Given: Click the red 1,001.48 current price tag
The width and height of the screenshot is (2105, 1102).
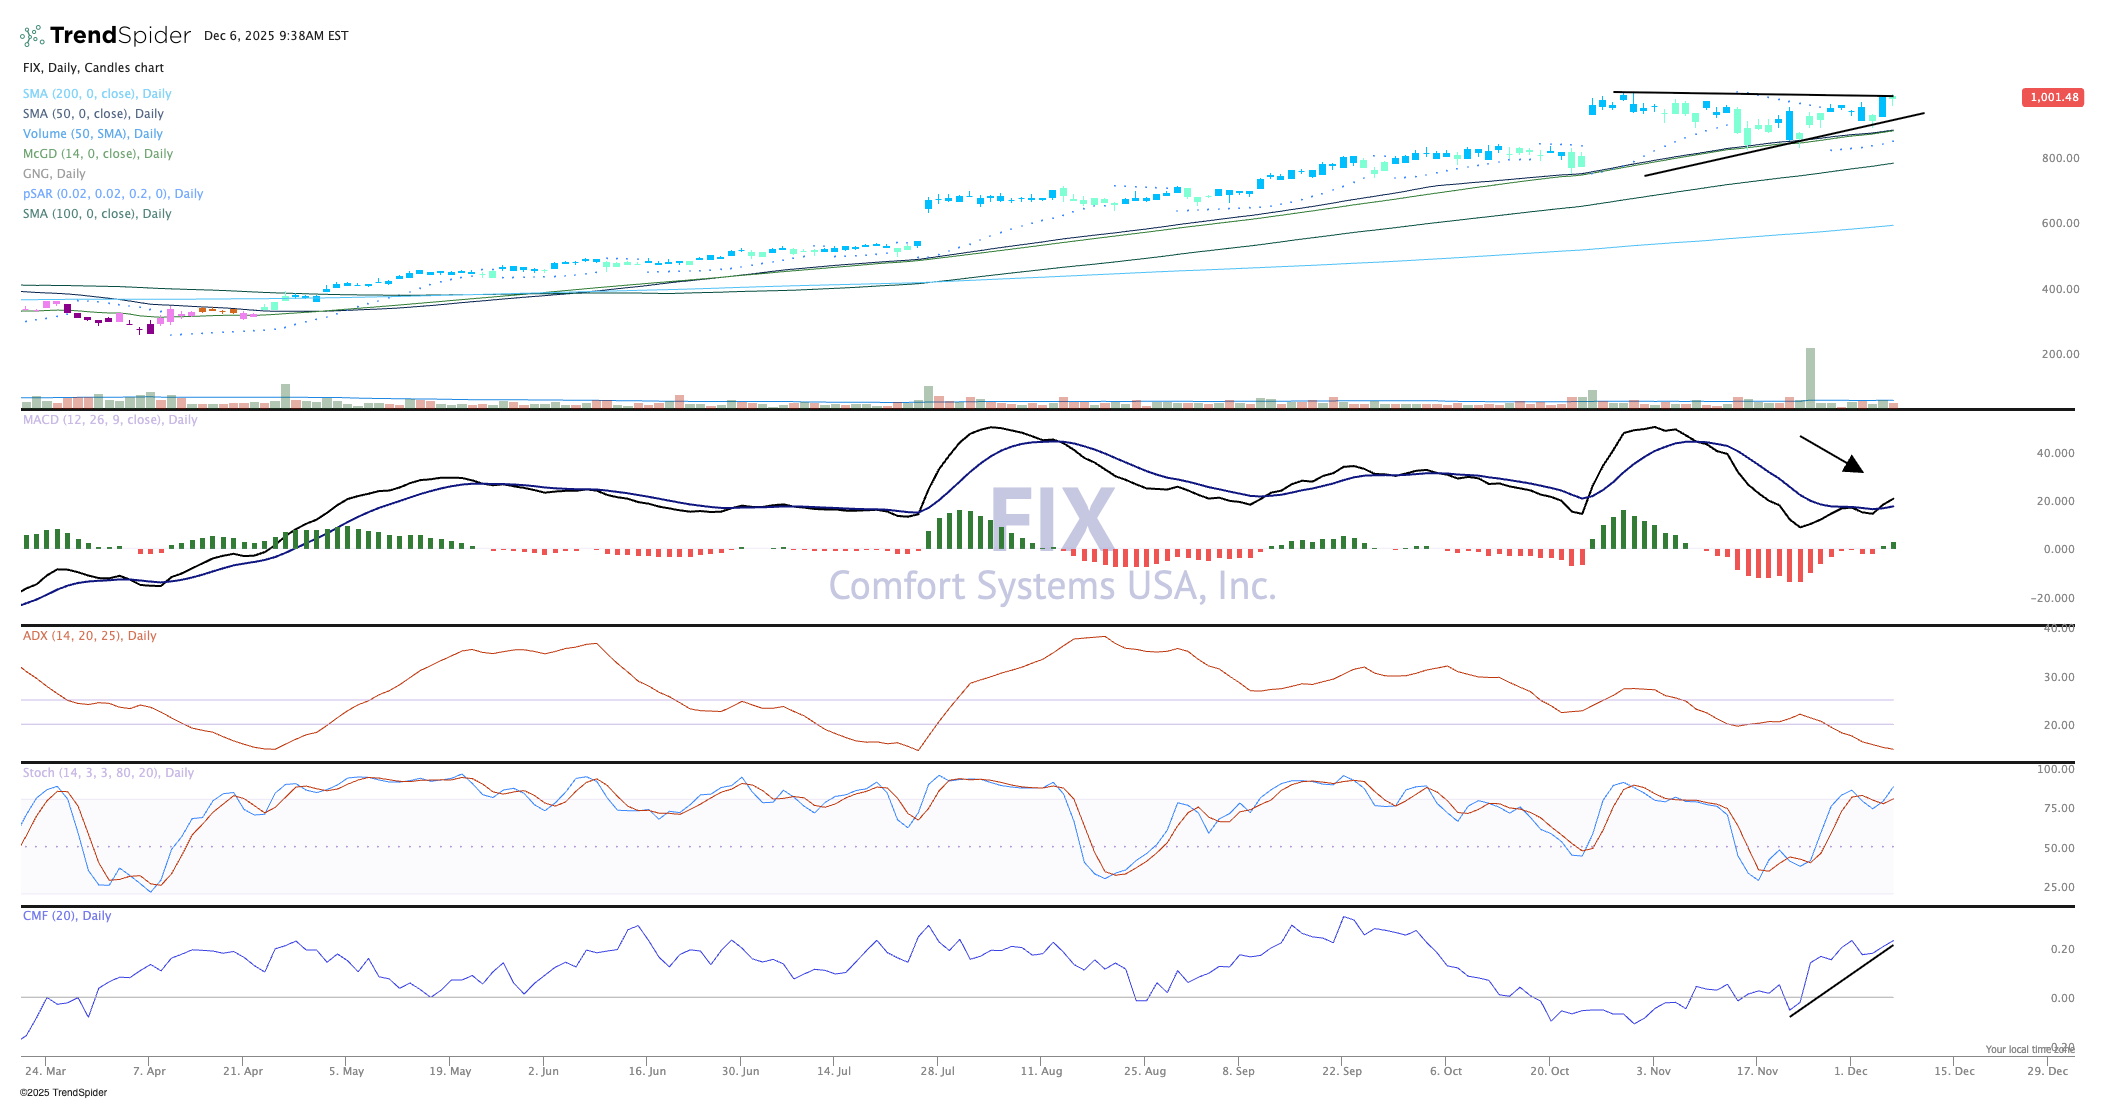Looking at the screenshot, I should click(2052, 97).
